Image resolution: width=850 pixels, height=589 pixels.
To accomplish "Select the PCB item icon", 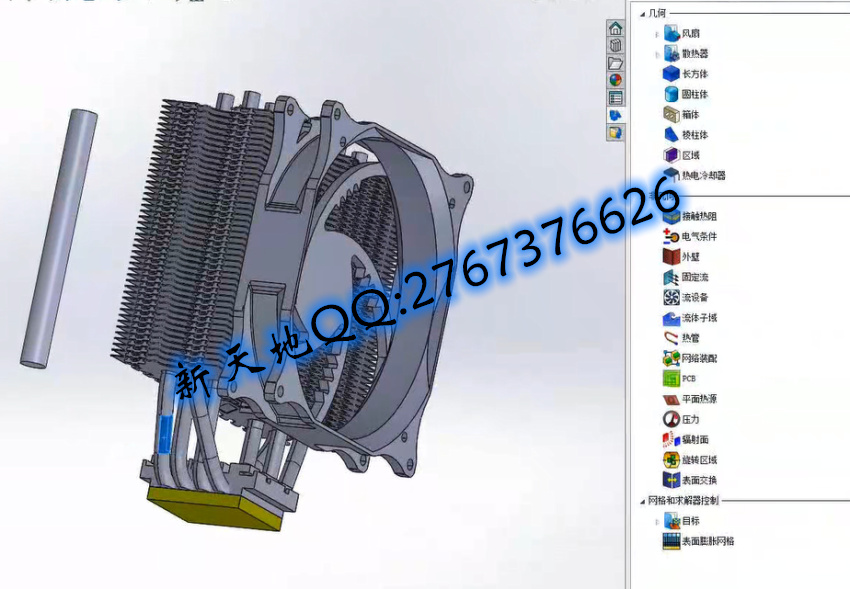I will [x=671, y=379].
